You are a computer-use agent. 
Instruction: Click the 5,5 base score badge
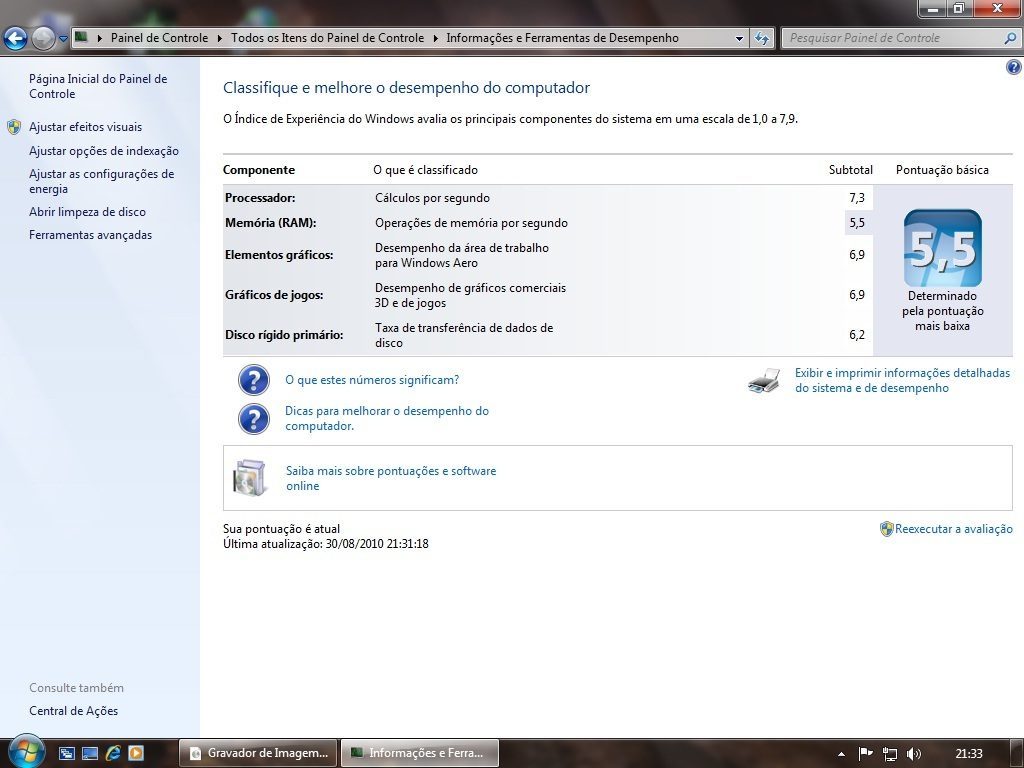[942, 248]
